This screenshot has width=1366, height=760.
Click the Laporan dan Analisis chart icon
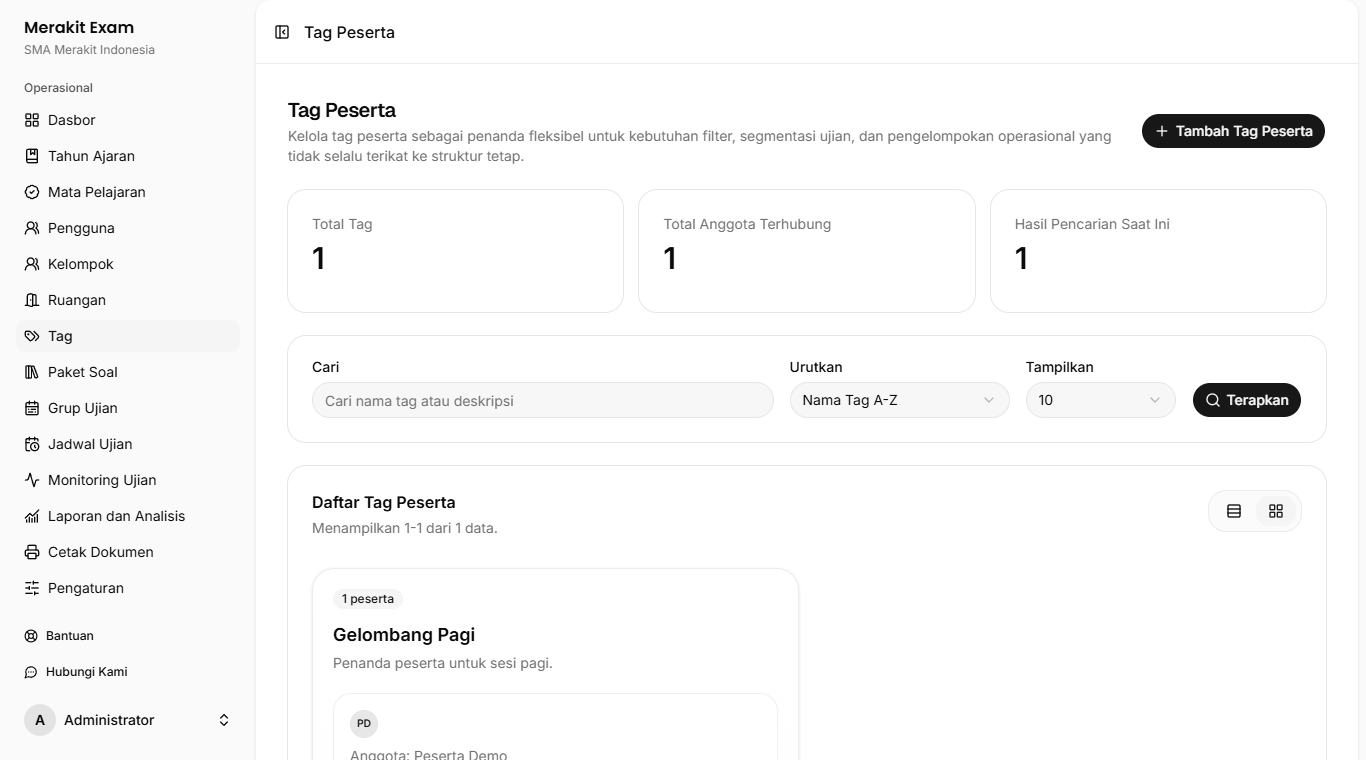tap(32, 516)
